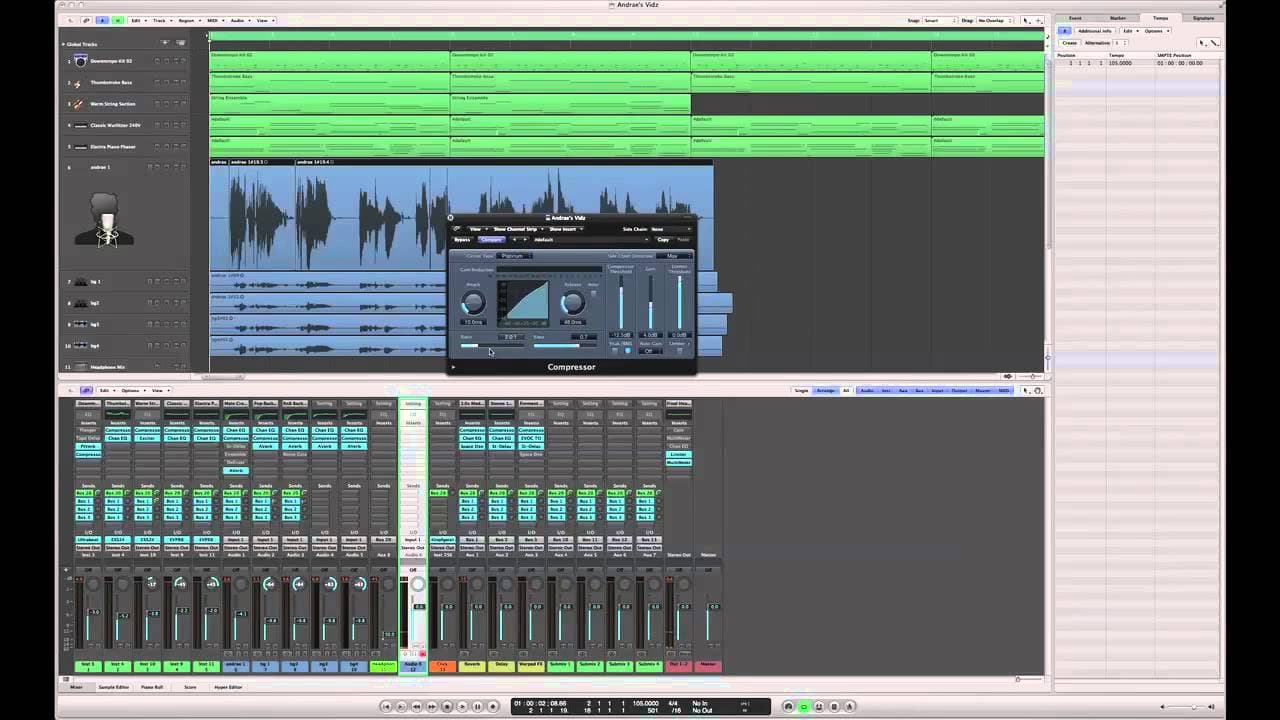Select the RMS detection button
This screenshot has width=1280, height=720.
[x=628, y=351]
